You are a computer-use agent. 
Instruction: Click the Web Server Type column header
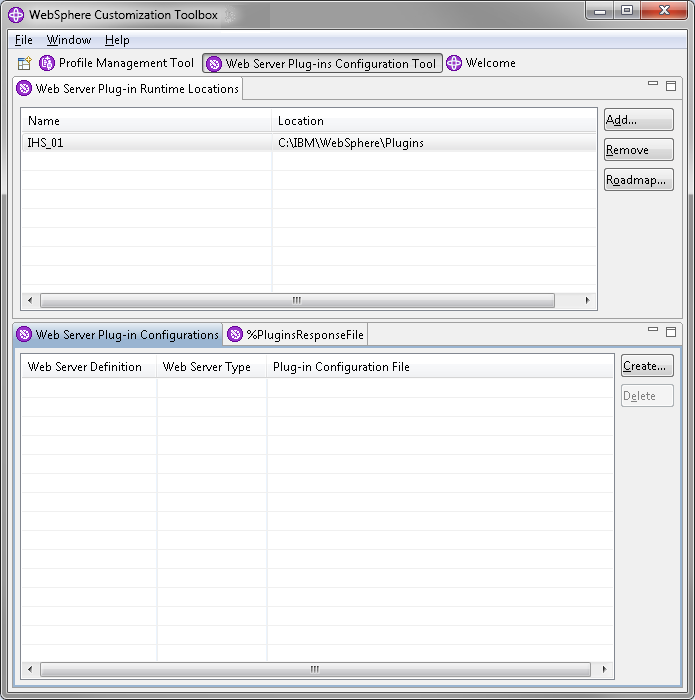coord(212,367)
